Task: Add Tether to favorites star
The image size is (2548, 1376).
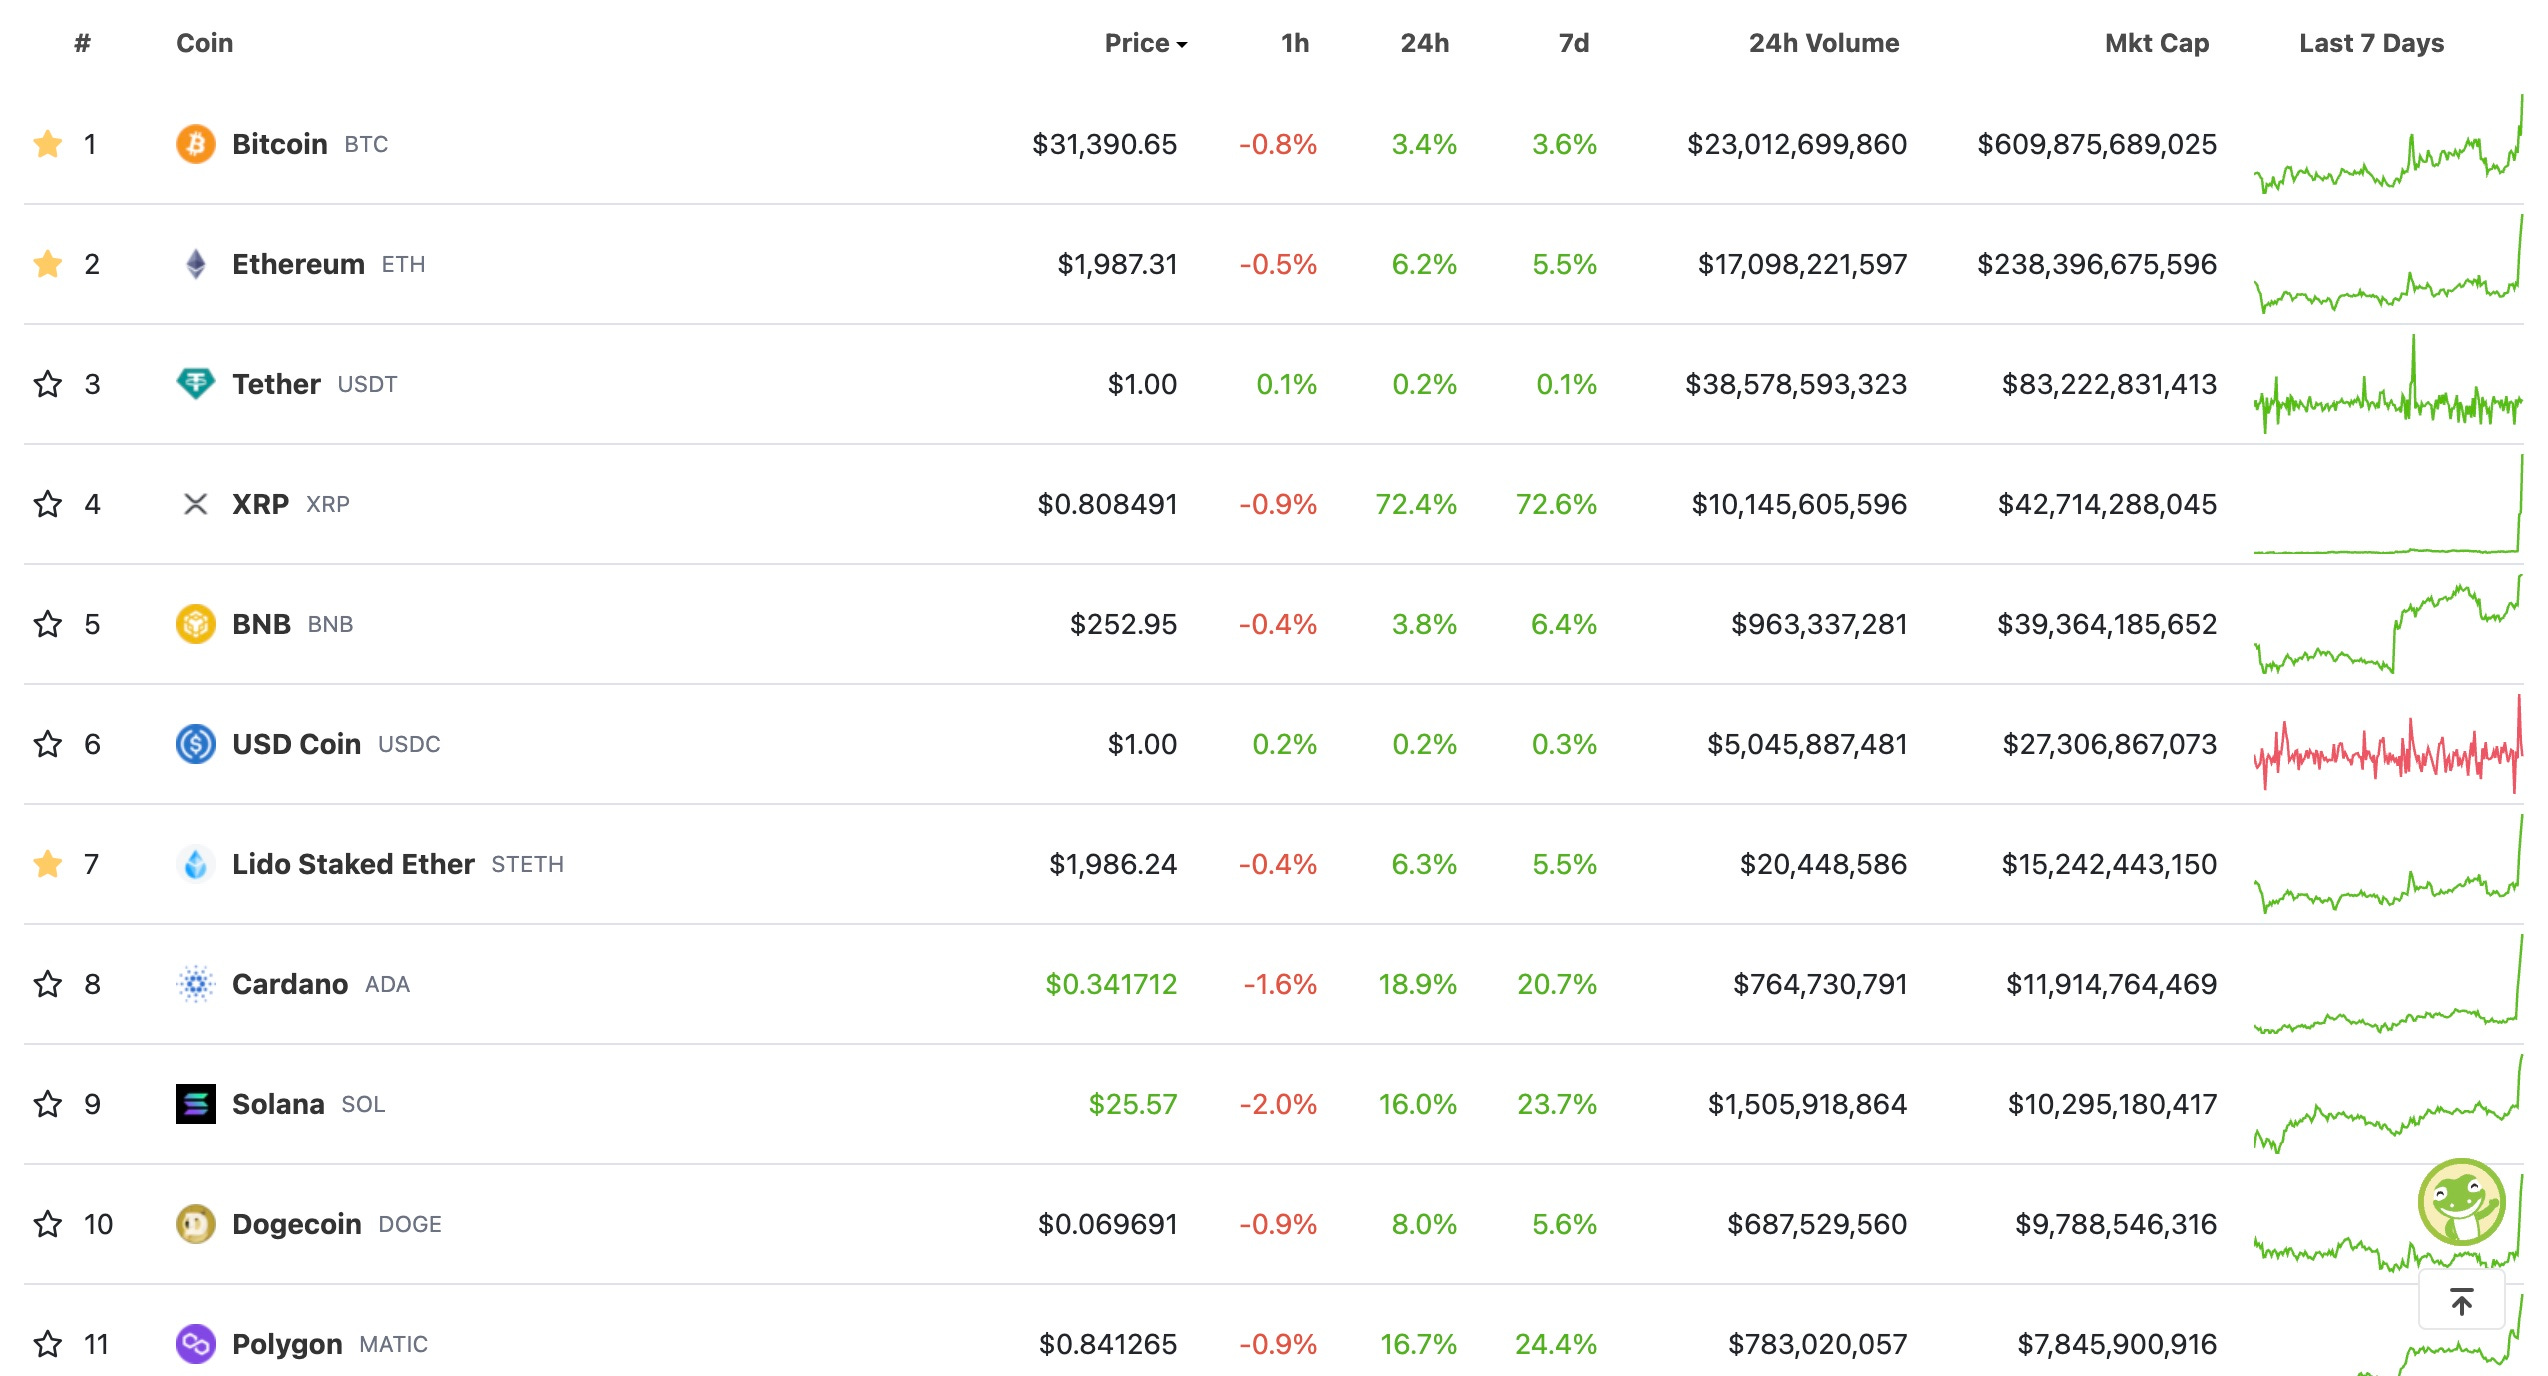Action: [48, 384]
